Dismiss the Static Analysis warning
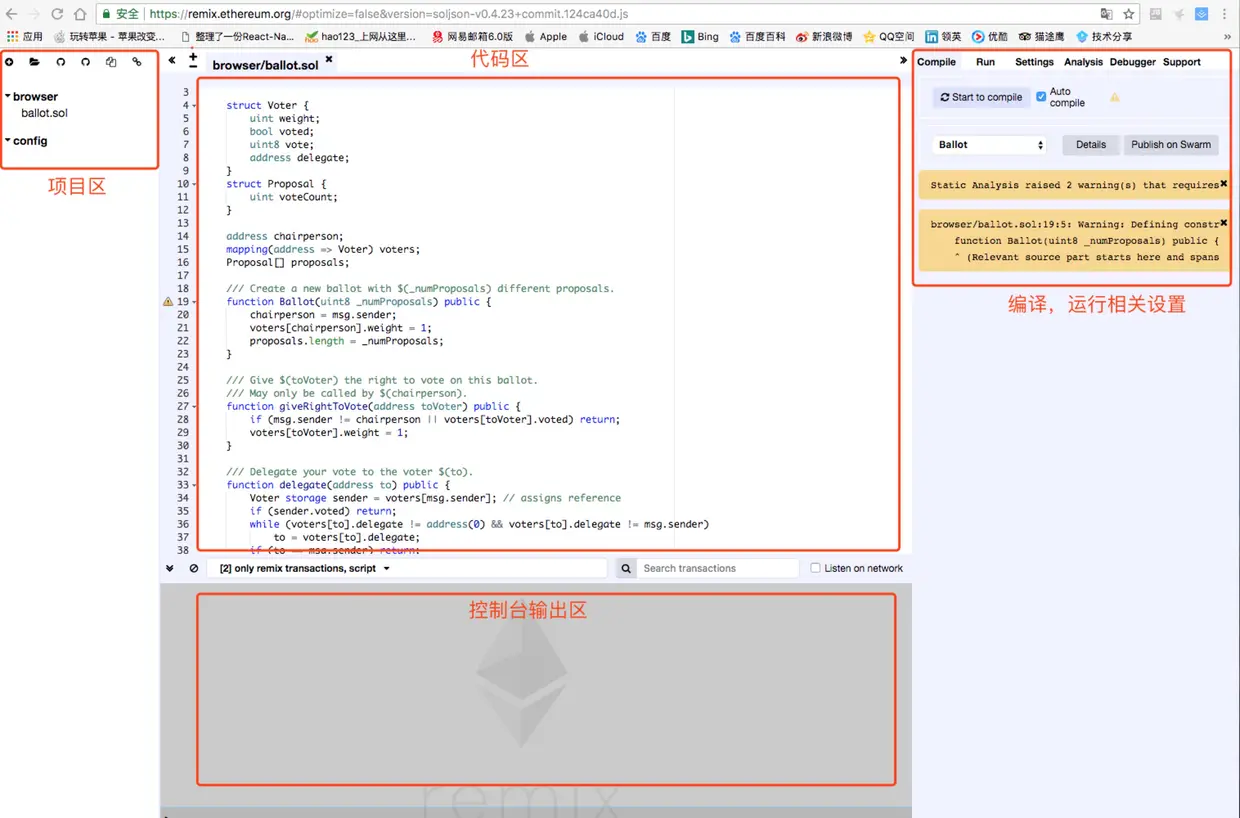 pos(1223,183)
